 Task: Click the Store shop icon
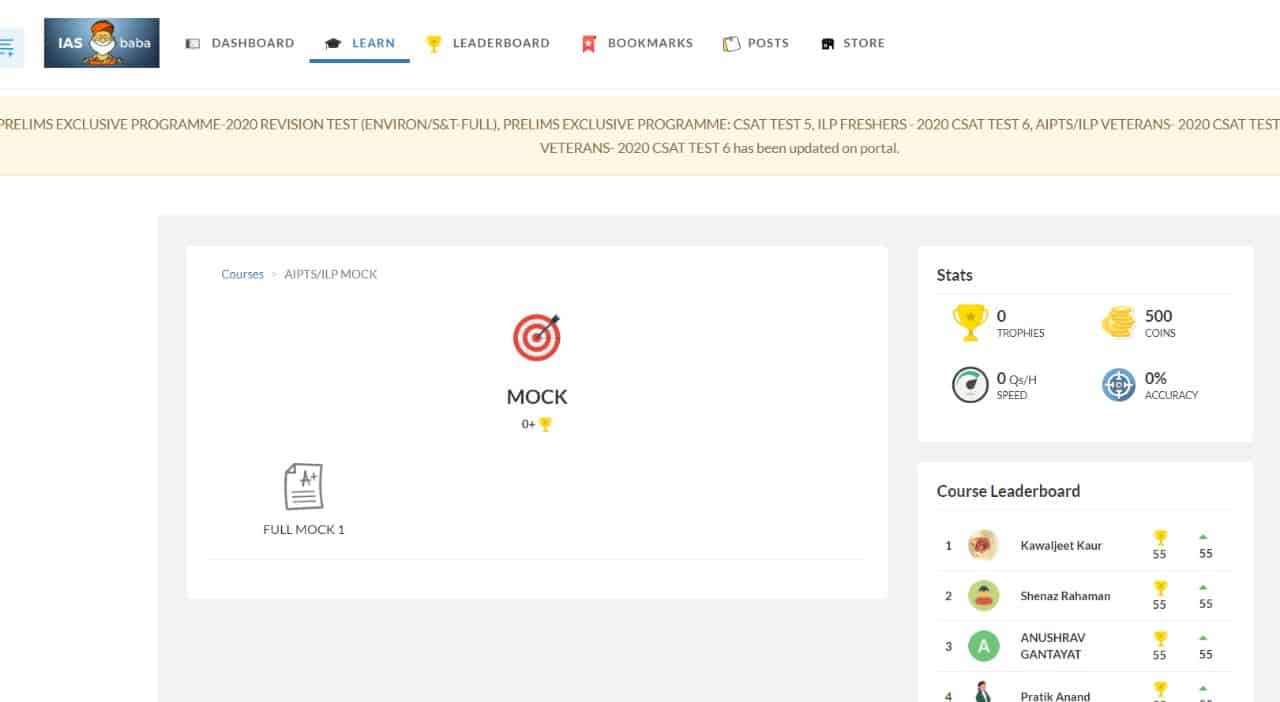pos(827,44)
